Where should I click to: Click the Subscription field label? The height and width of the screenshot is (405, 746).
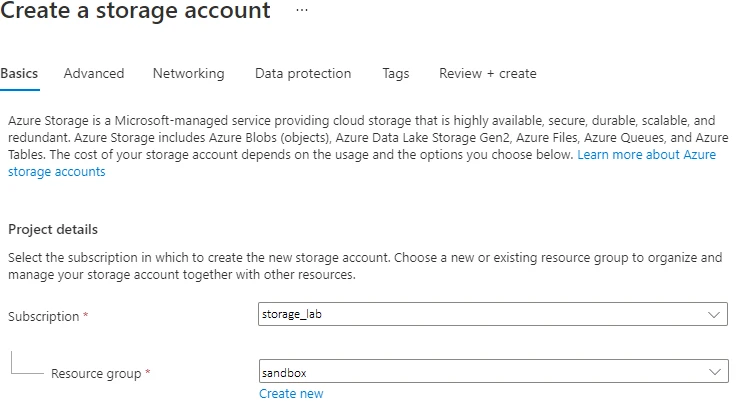tap(44, 316)
